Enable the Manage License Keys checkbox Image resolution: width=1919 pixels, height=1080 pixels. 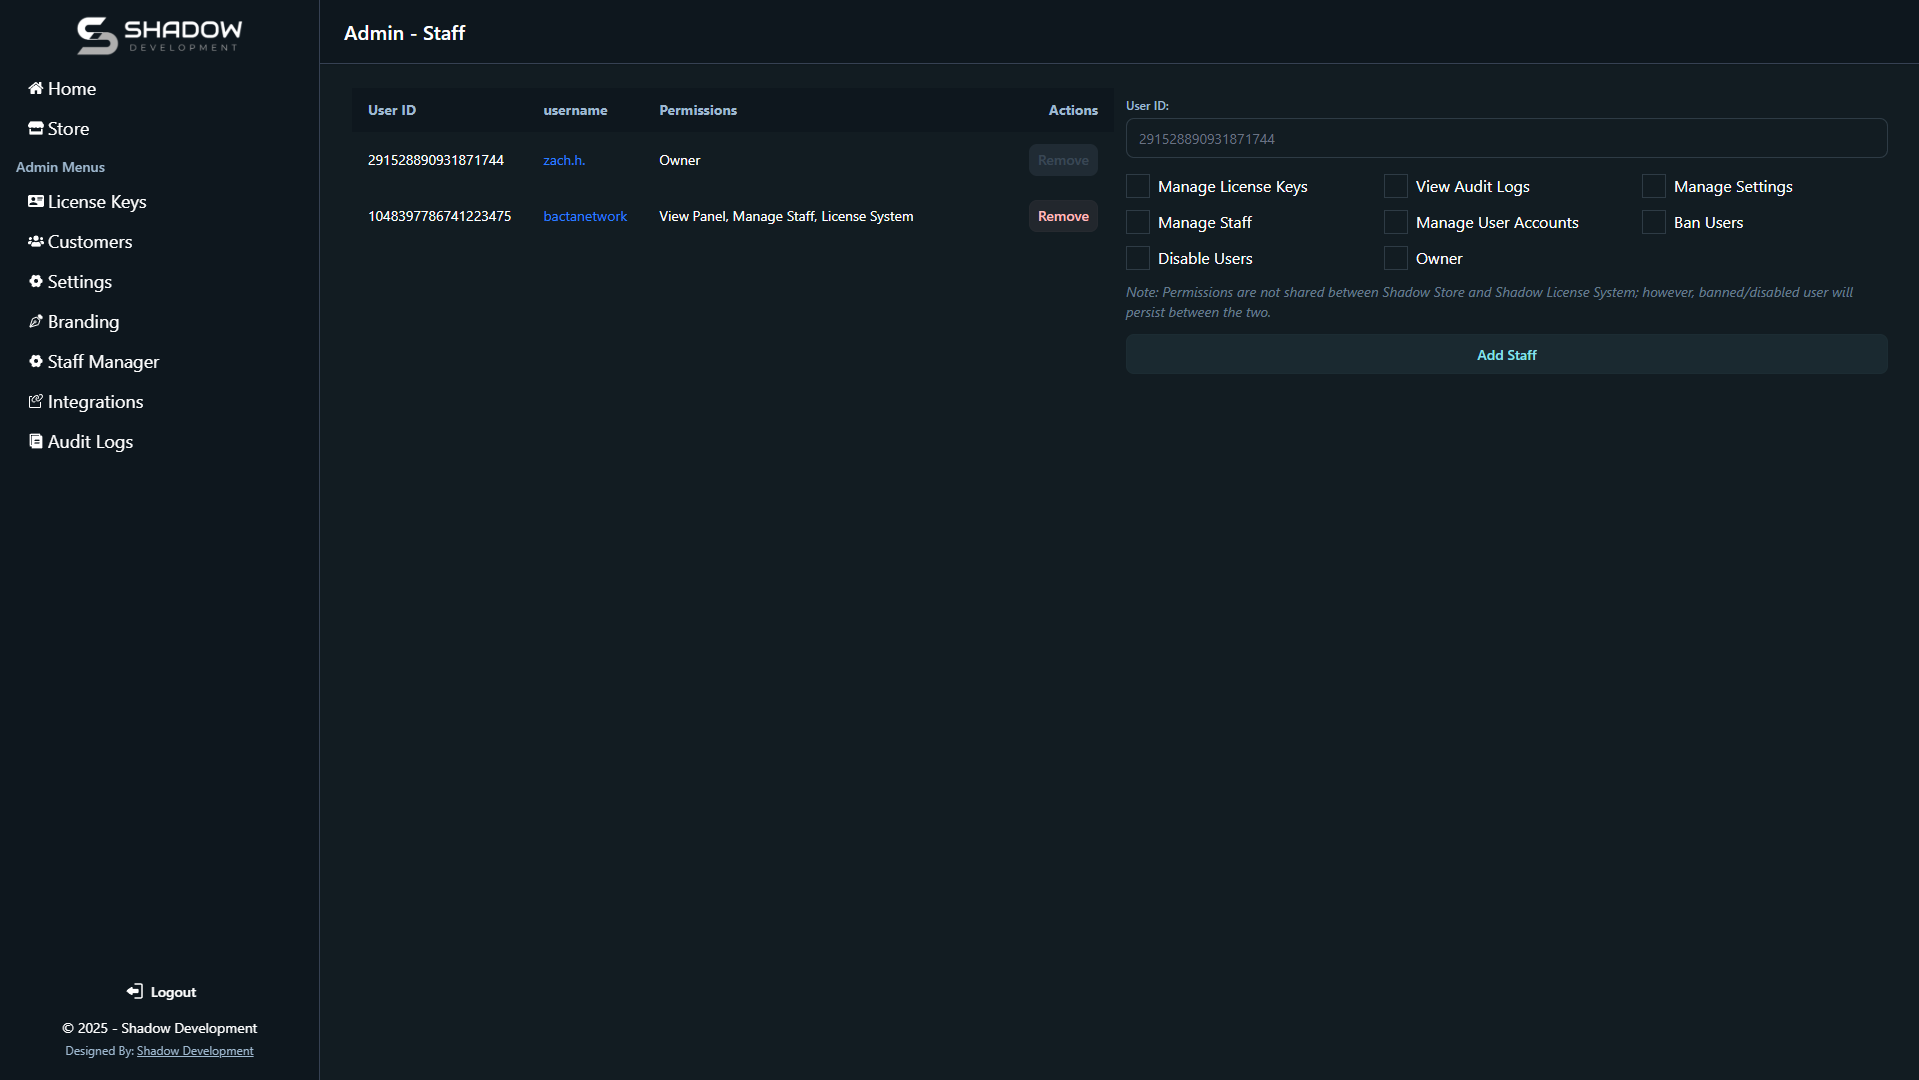pyautogui.click(x=1138, y=186)
